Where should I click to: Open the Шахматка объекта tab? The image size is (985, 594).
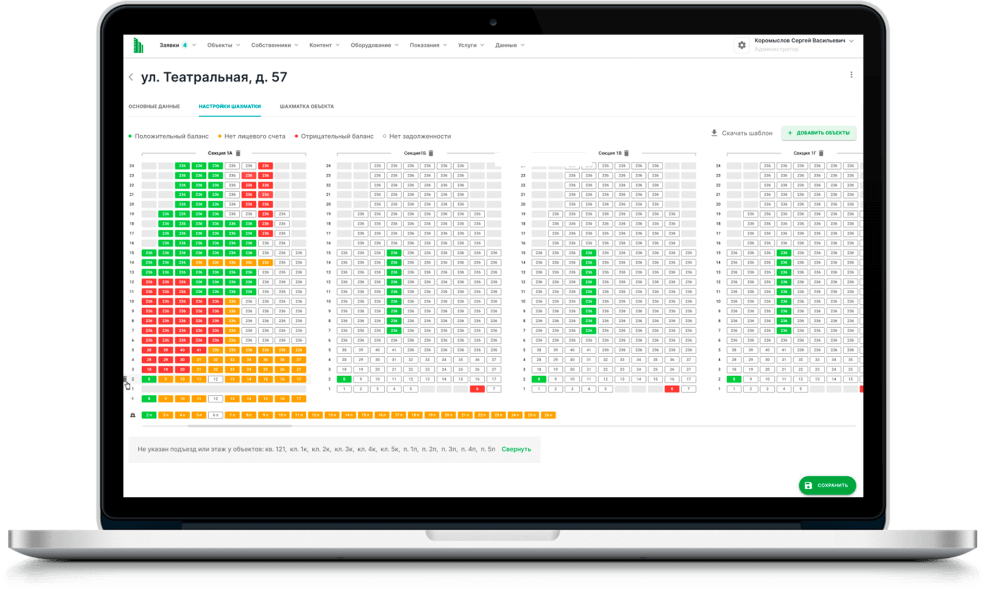(x=306, y=106)
